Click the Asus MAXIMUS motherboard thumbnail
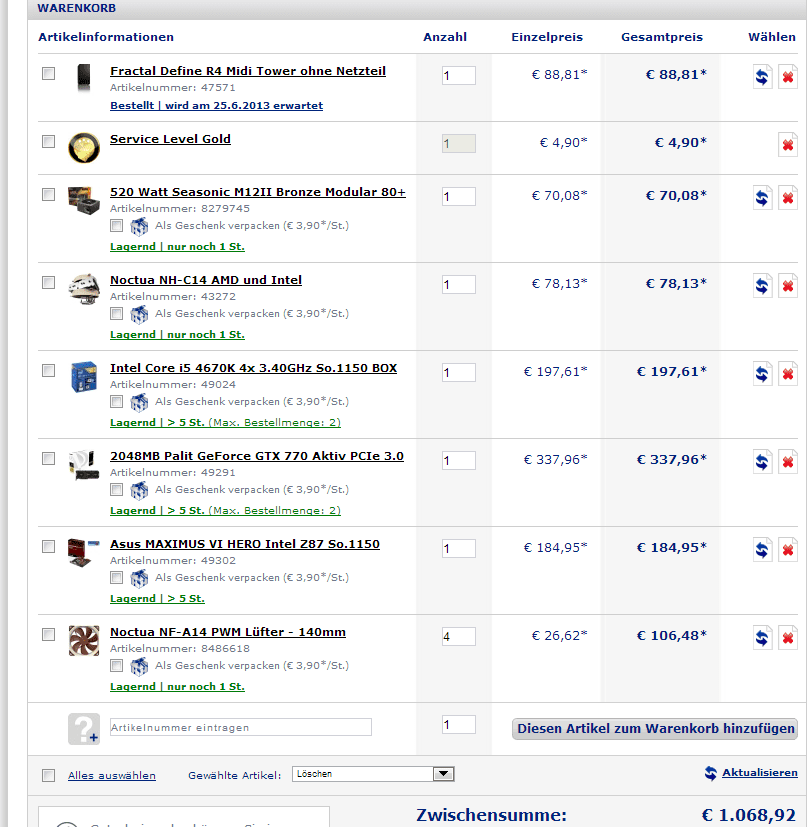Screen dimensions: 811x827 (x=84, y=552)
